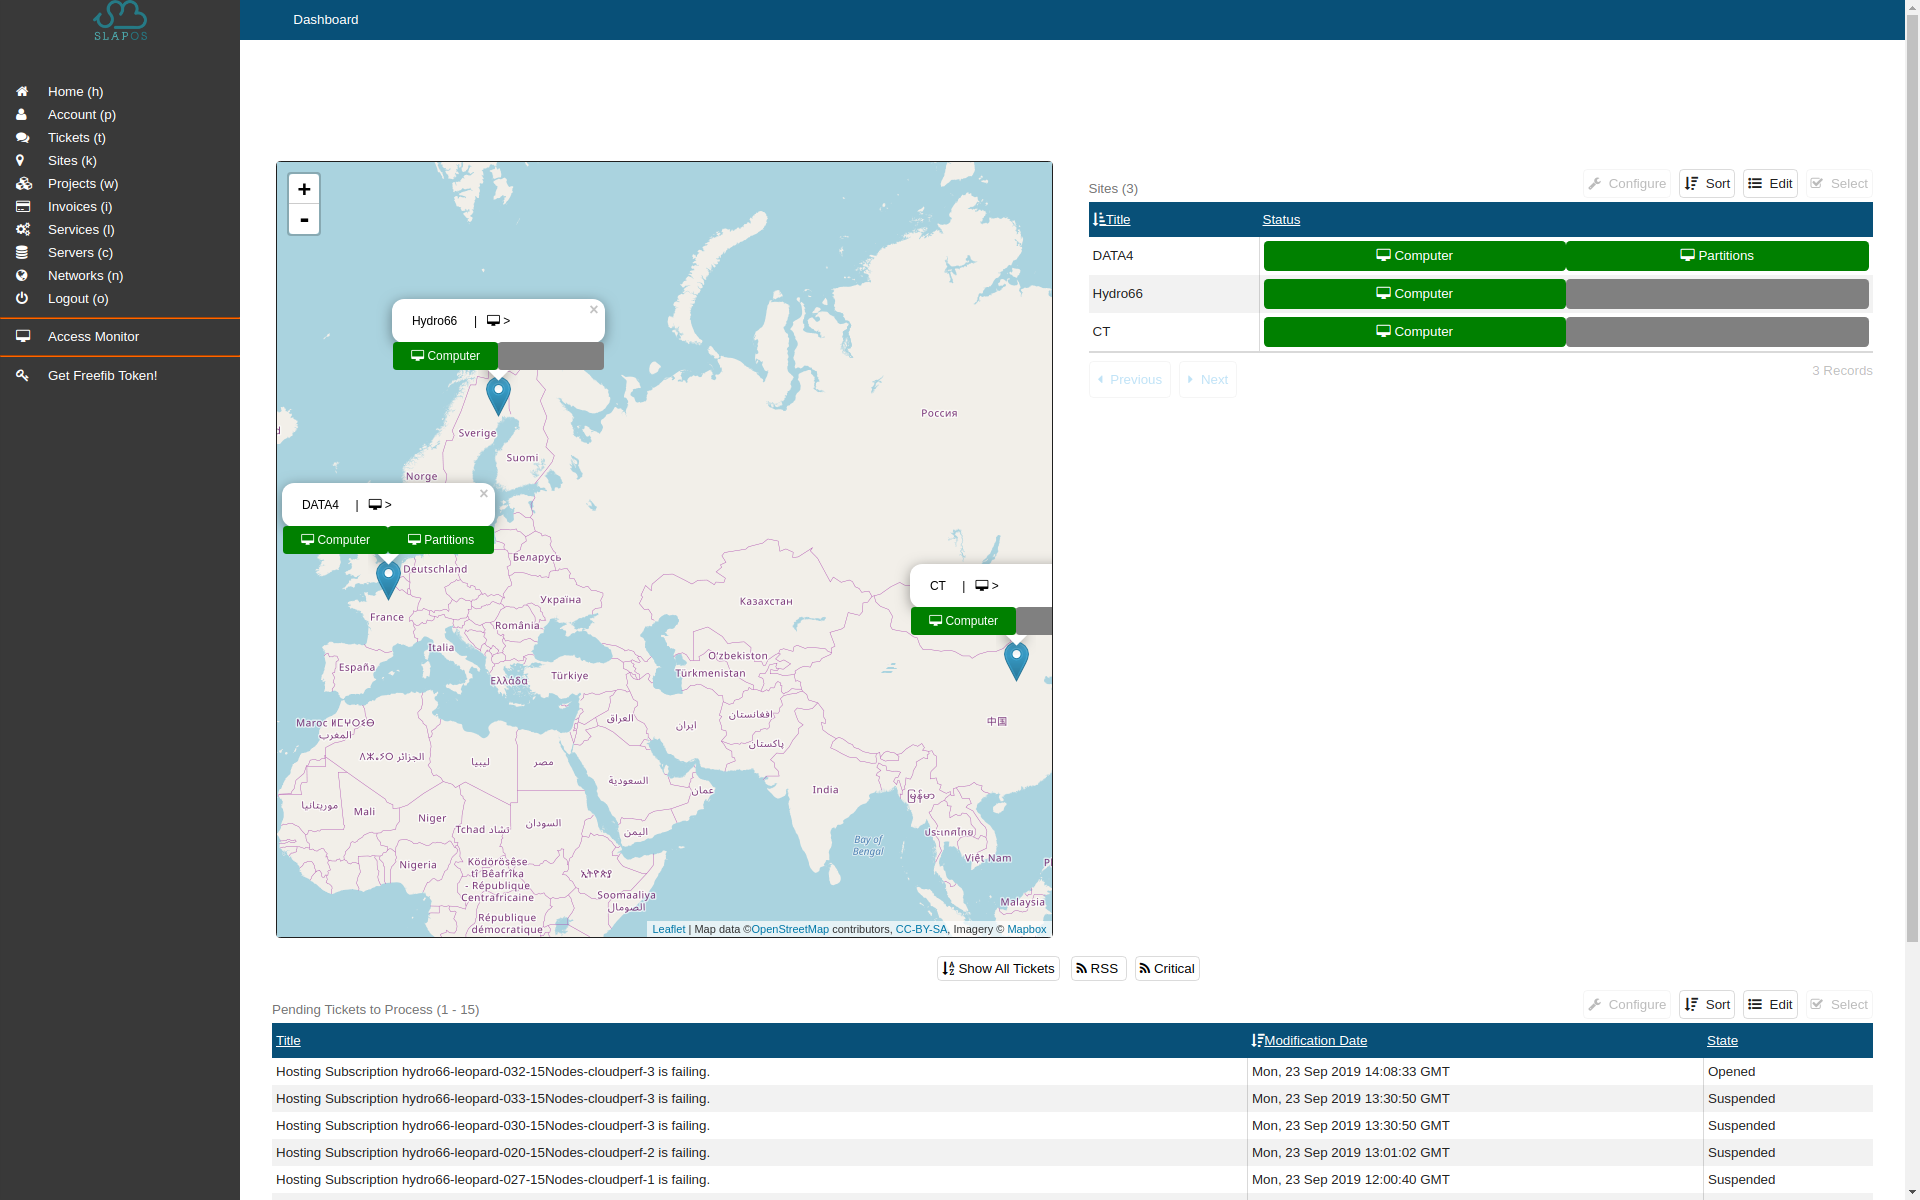The height and width of the screenshot is (1200, 1920).
Task: Open Access Monitor link
Action: coord(93,336)
